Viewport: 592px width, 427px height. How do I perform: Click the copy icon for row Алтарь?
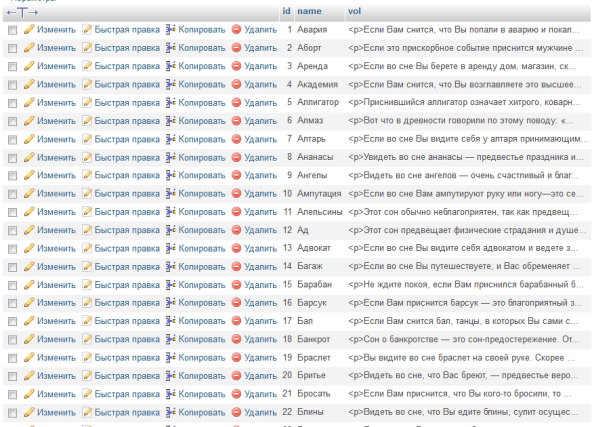click(171, 139)
